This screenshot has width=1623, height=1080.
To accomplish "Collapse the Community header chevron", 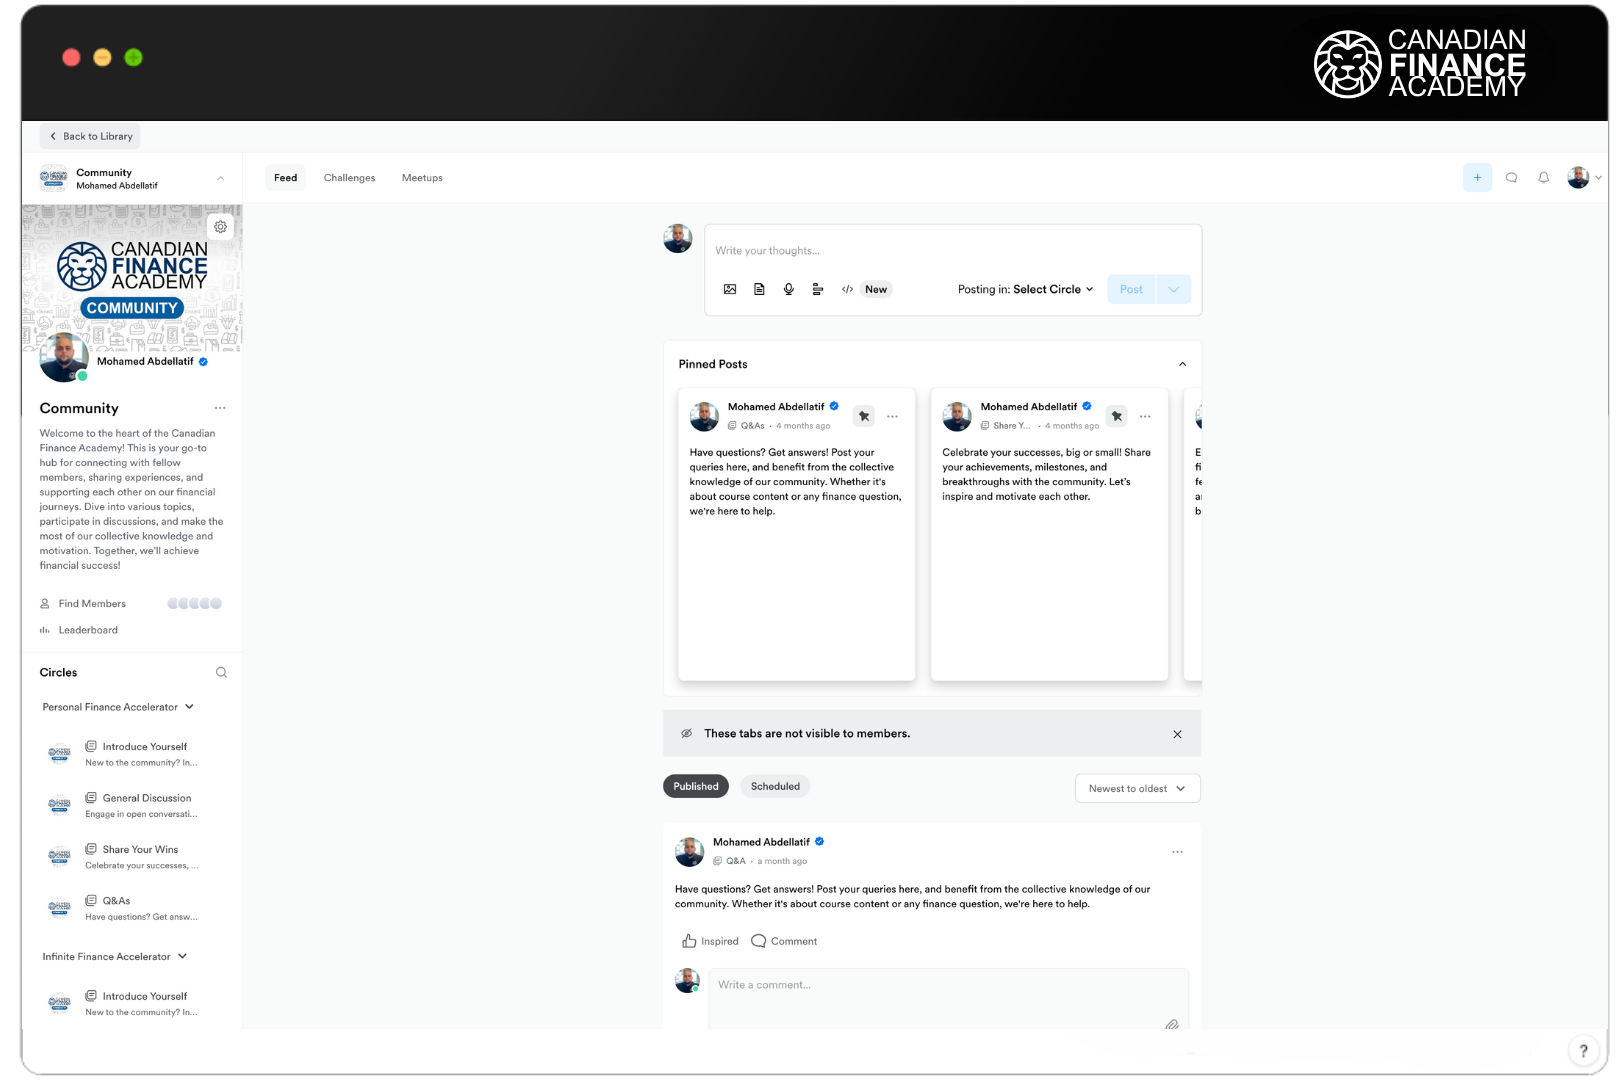I will tap(220, 179).
